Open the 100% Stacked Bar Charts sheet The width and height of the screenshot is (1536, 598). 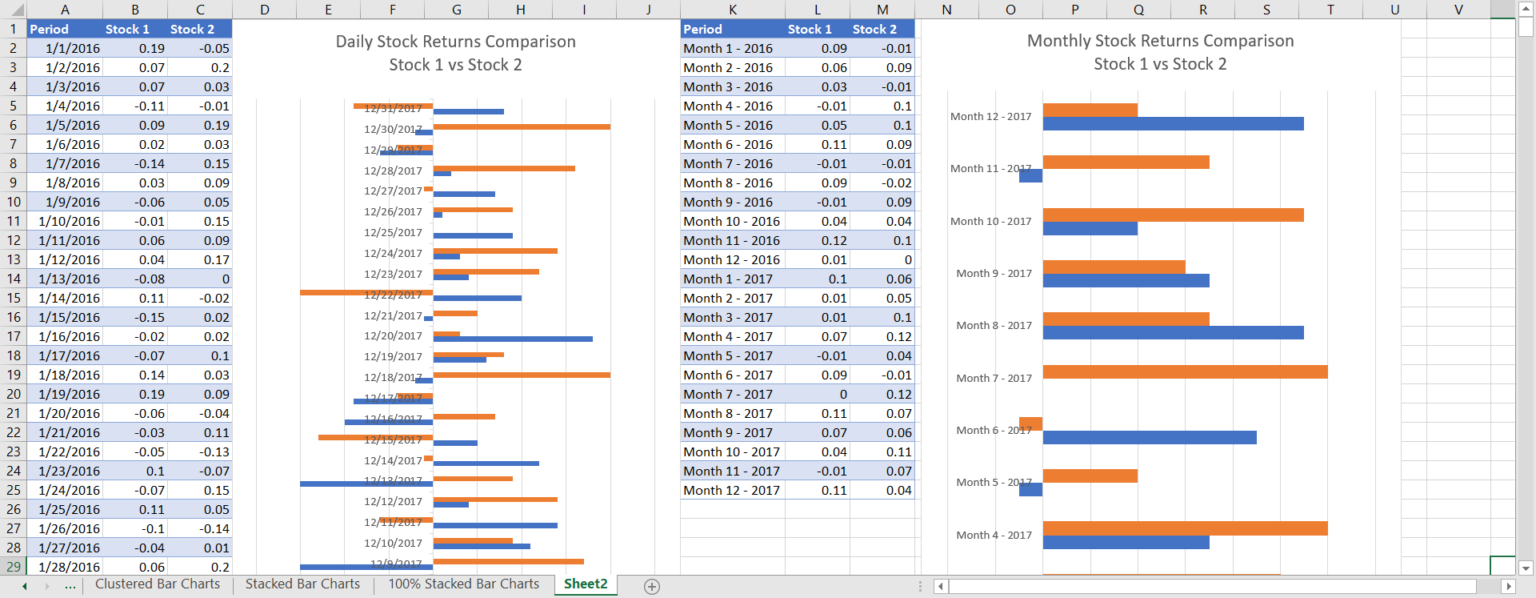tap(462, 586)
